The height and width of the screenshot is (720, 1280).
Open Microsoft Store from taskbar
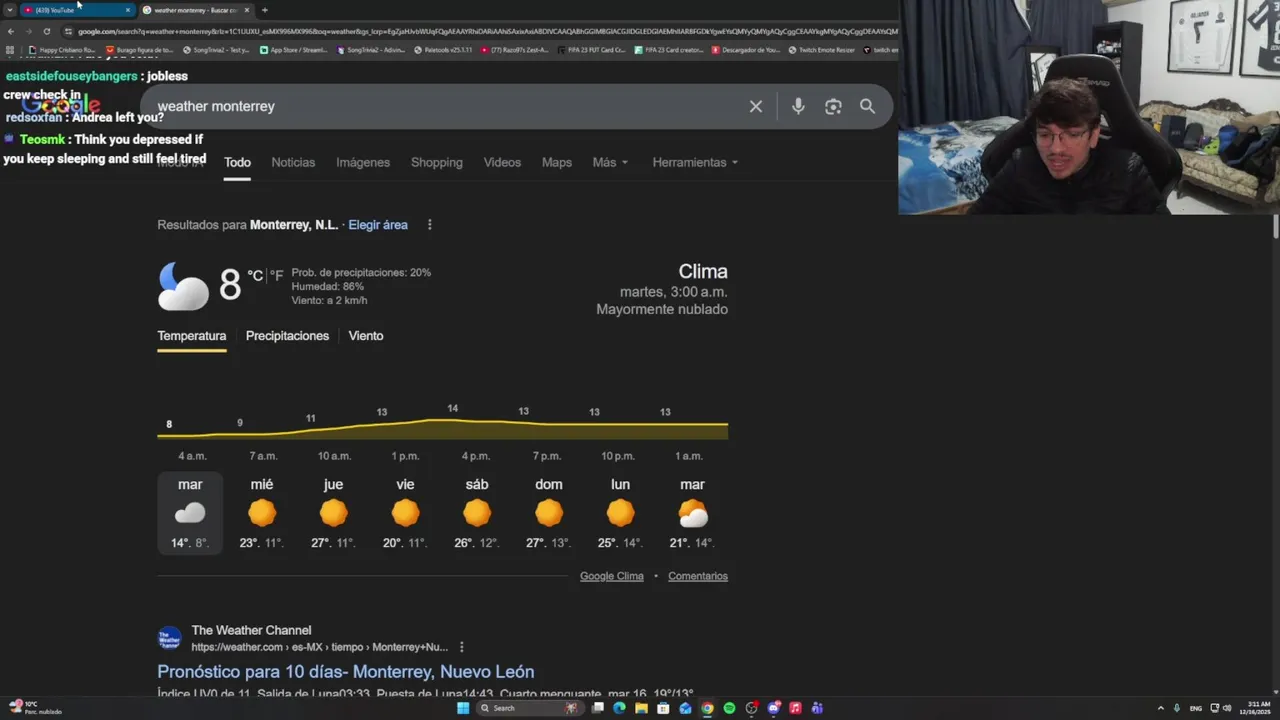coord(663,708)
